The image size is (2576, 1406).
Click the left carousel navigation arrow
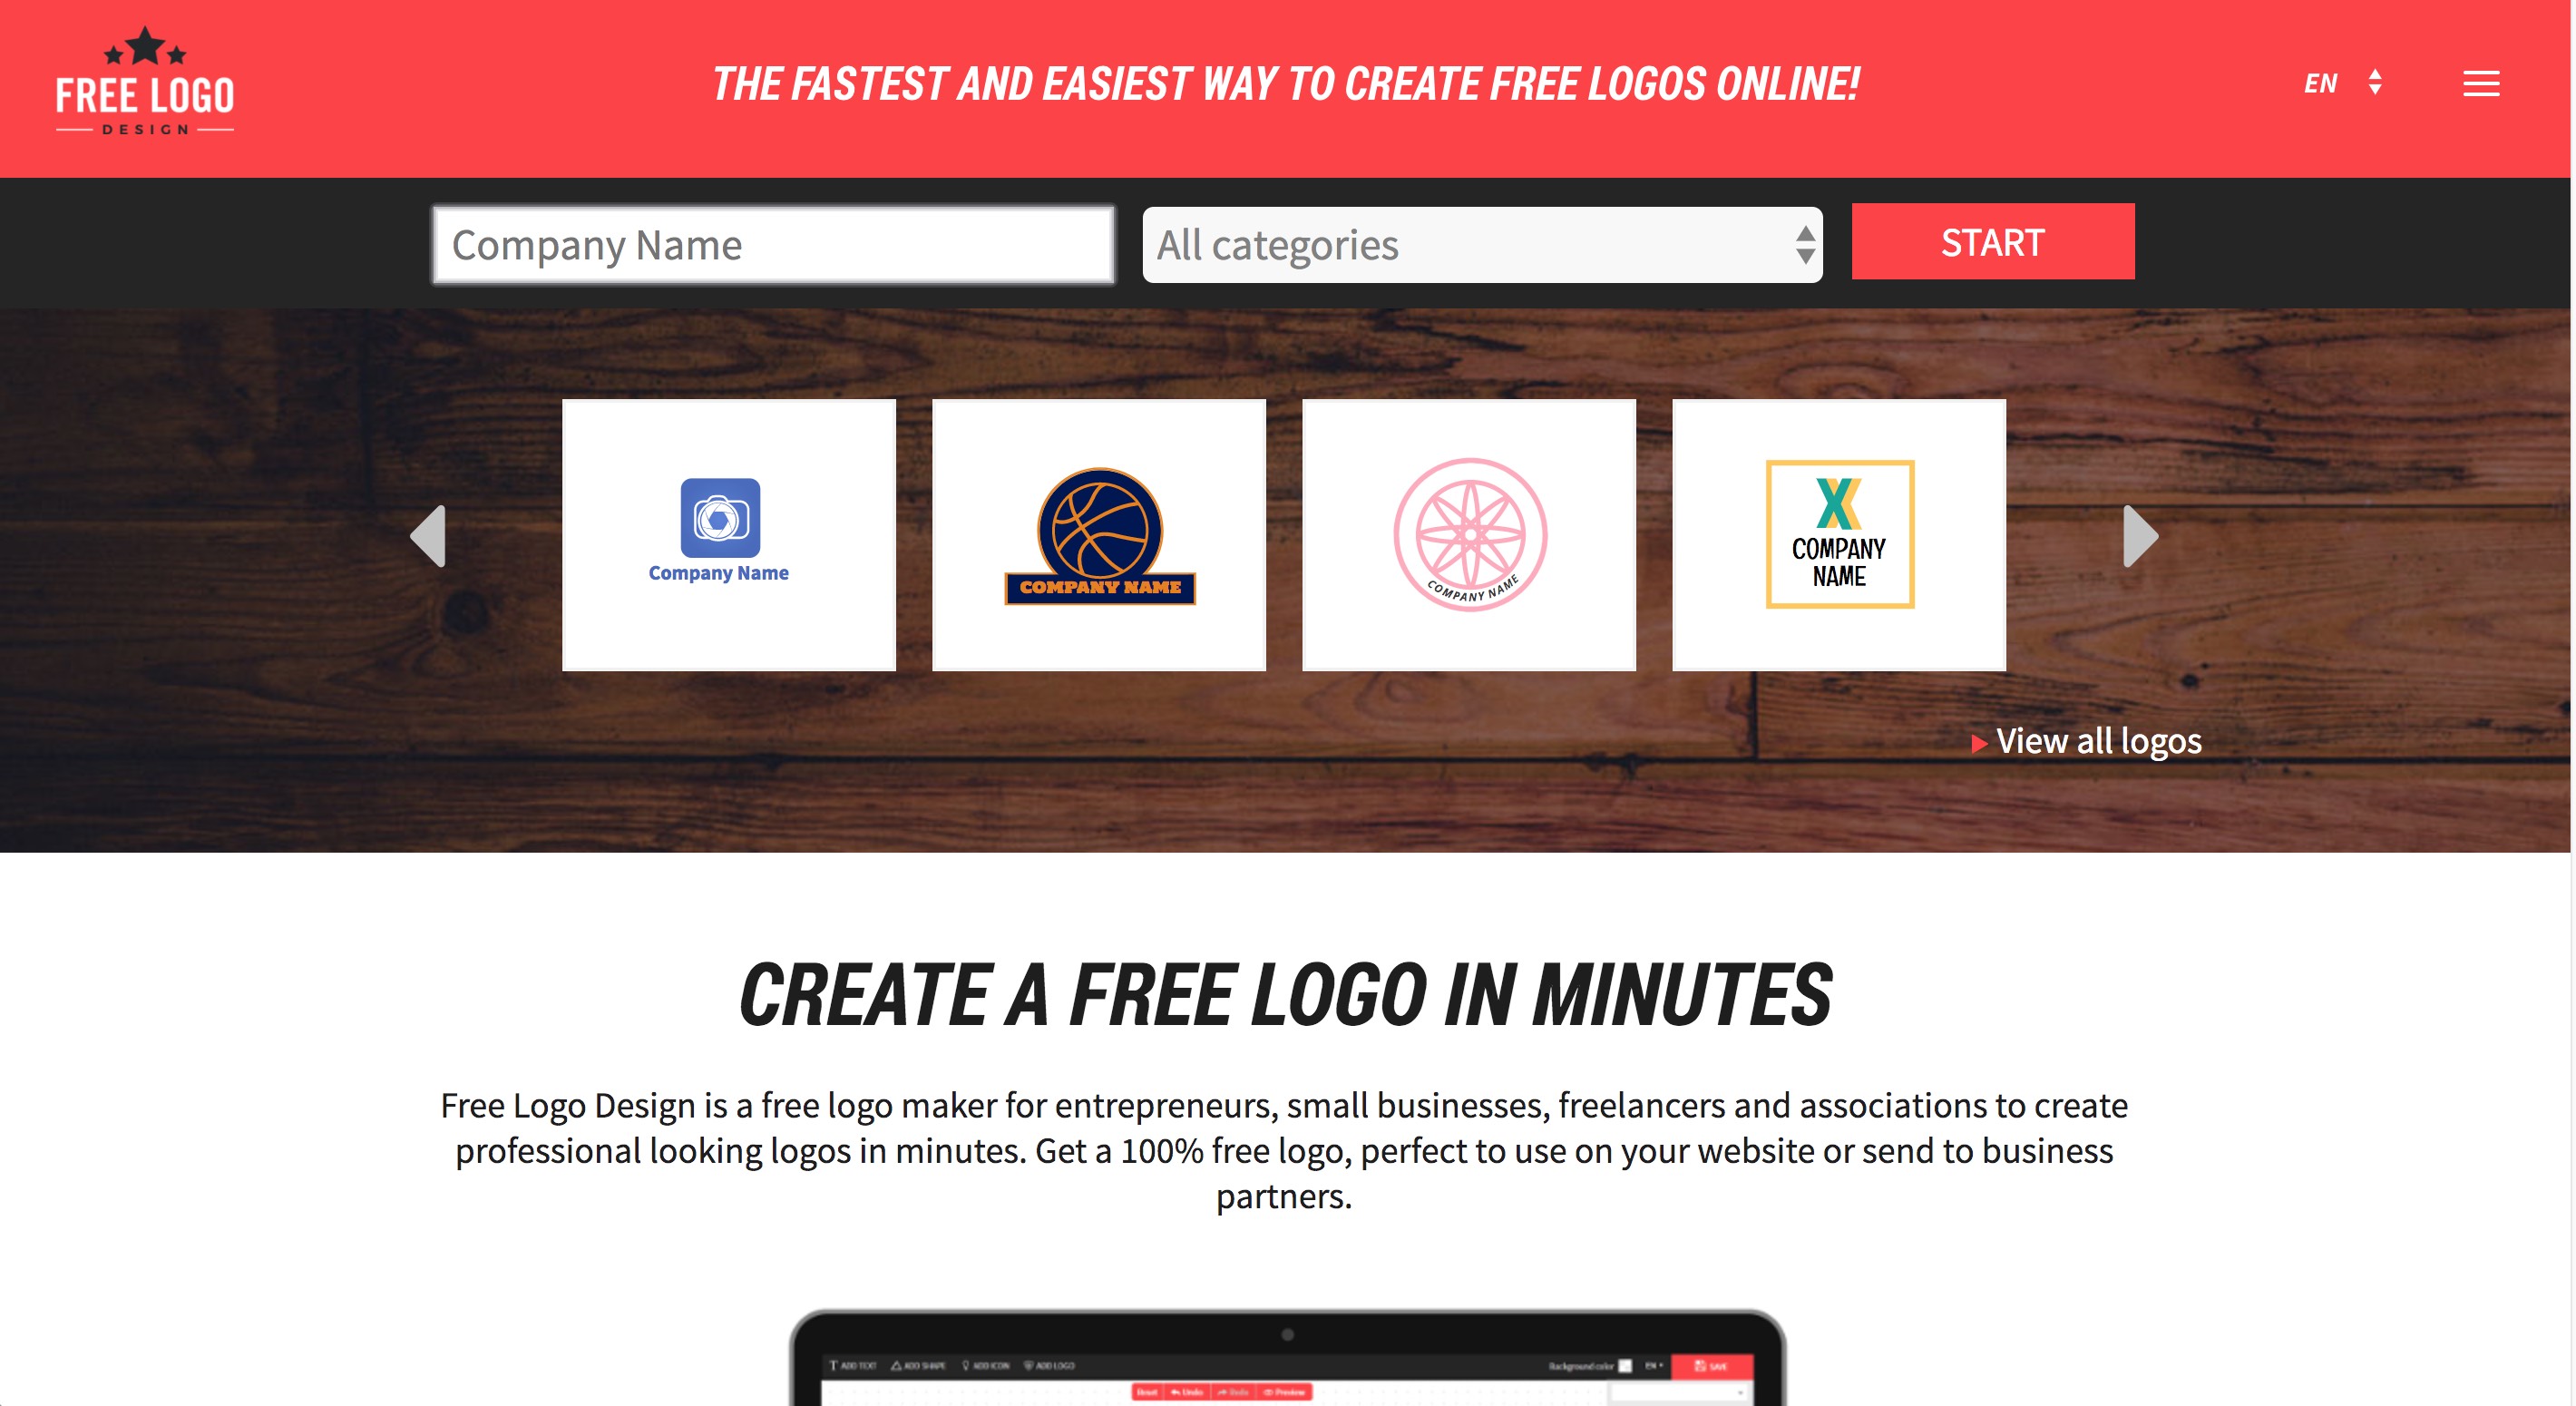click(426, 535)
